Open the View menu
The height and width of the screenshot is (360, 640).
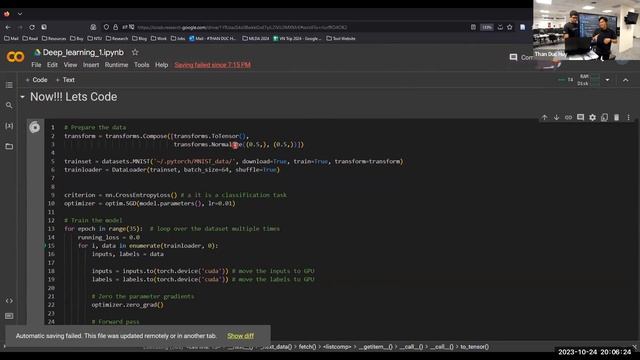pyautogui.click(x=70, y=65)
